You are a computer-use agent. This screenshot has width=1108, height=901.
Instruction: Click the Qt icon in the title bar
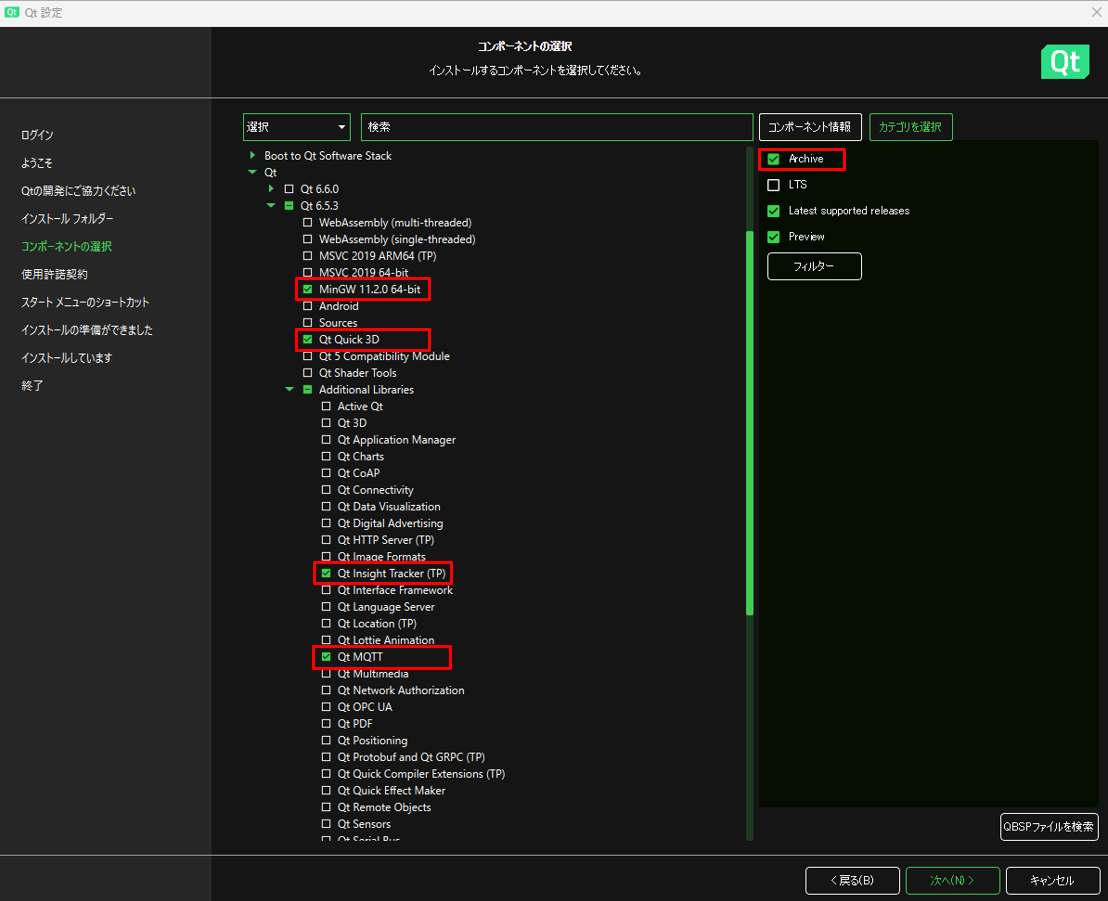13,12
